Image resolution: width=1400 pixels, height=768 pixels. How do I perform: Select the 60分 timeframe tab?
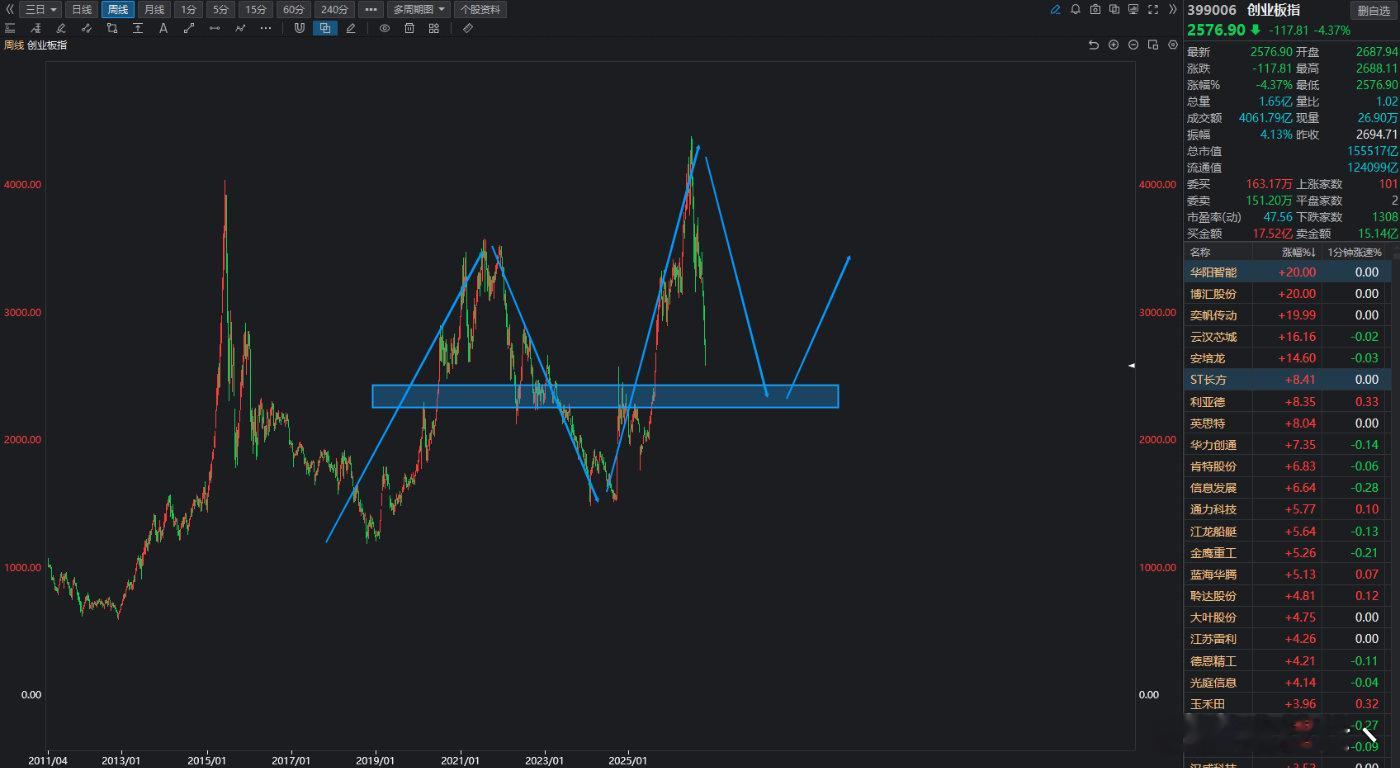[294, 9]
